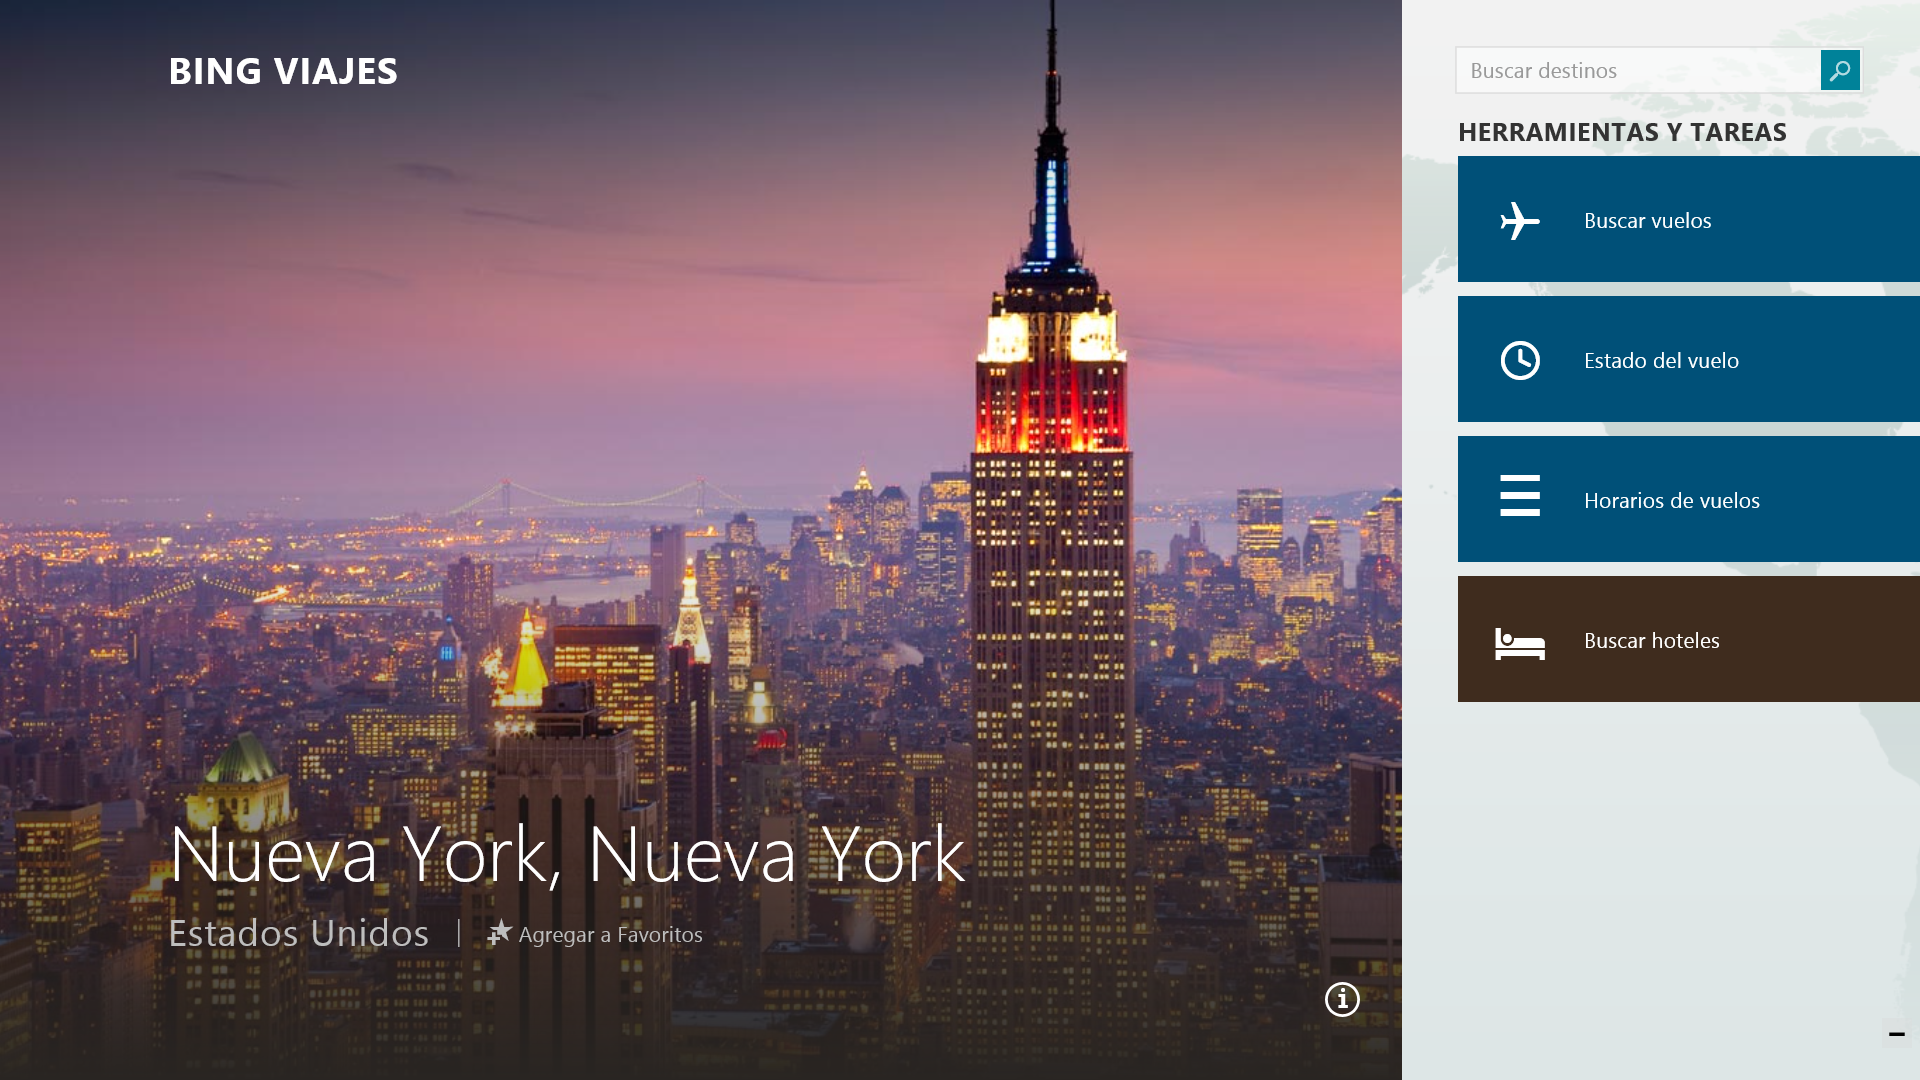Image resolution: width=1920 pixels, height=1080 pixels.
Task: Click Agregar a Favoritos link
Action: pyautogui.click(x=610, y=934)
